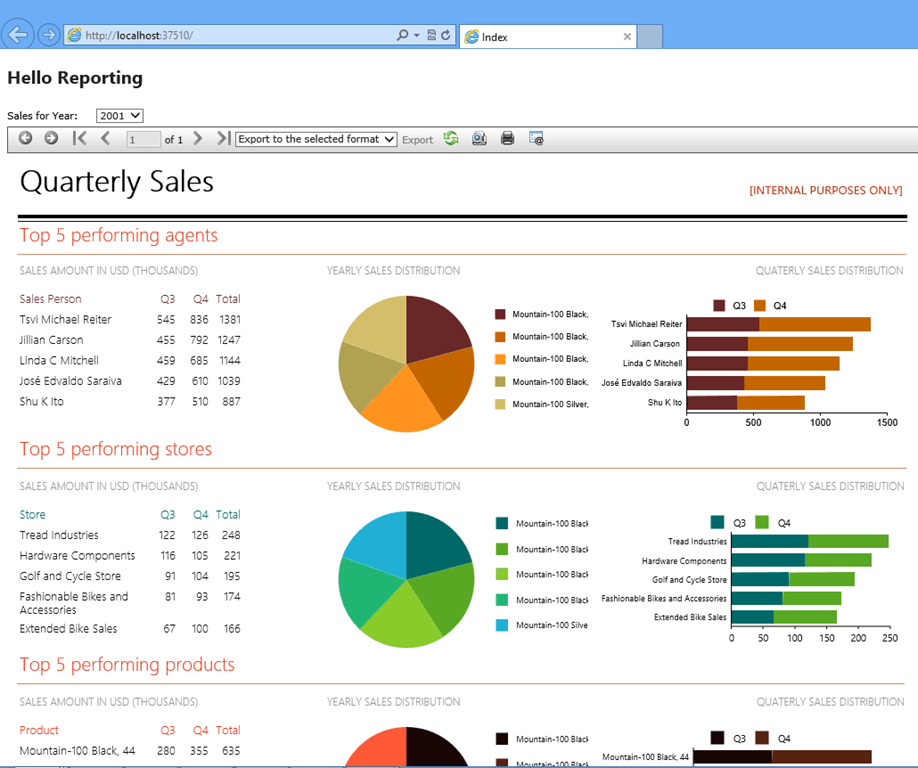This screenshot has height=768, width=918.
Task: Click the browser forward arrow button
Action: (49, 35)
